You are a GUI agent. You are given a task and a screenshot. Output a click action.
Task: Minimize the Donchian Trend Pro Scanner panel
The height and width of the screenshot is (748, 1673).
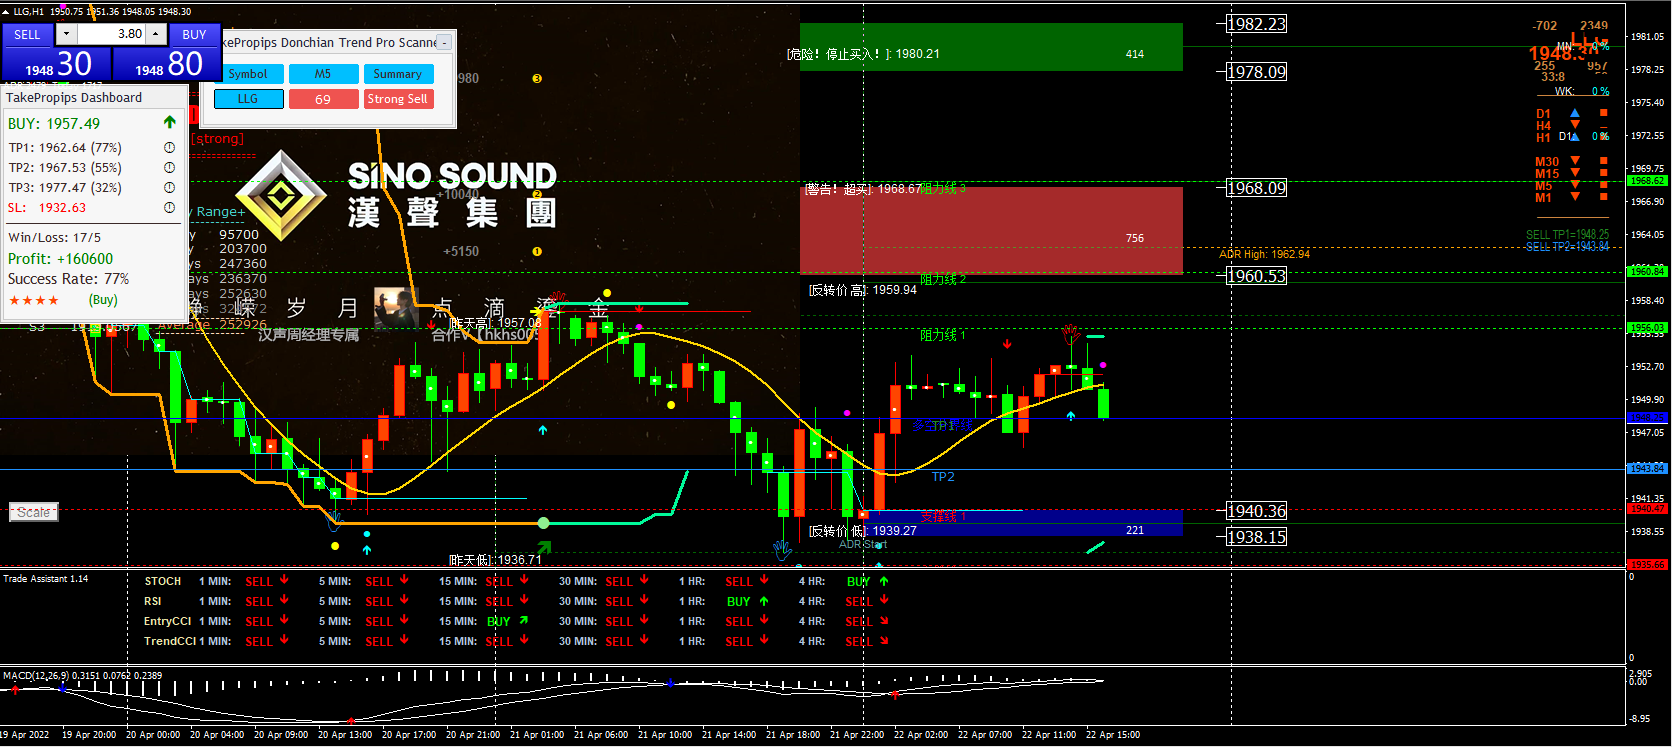click(x=445, y=43)
